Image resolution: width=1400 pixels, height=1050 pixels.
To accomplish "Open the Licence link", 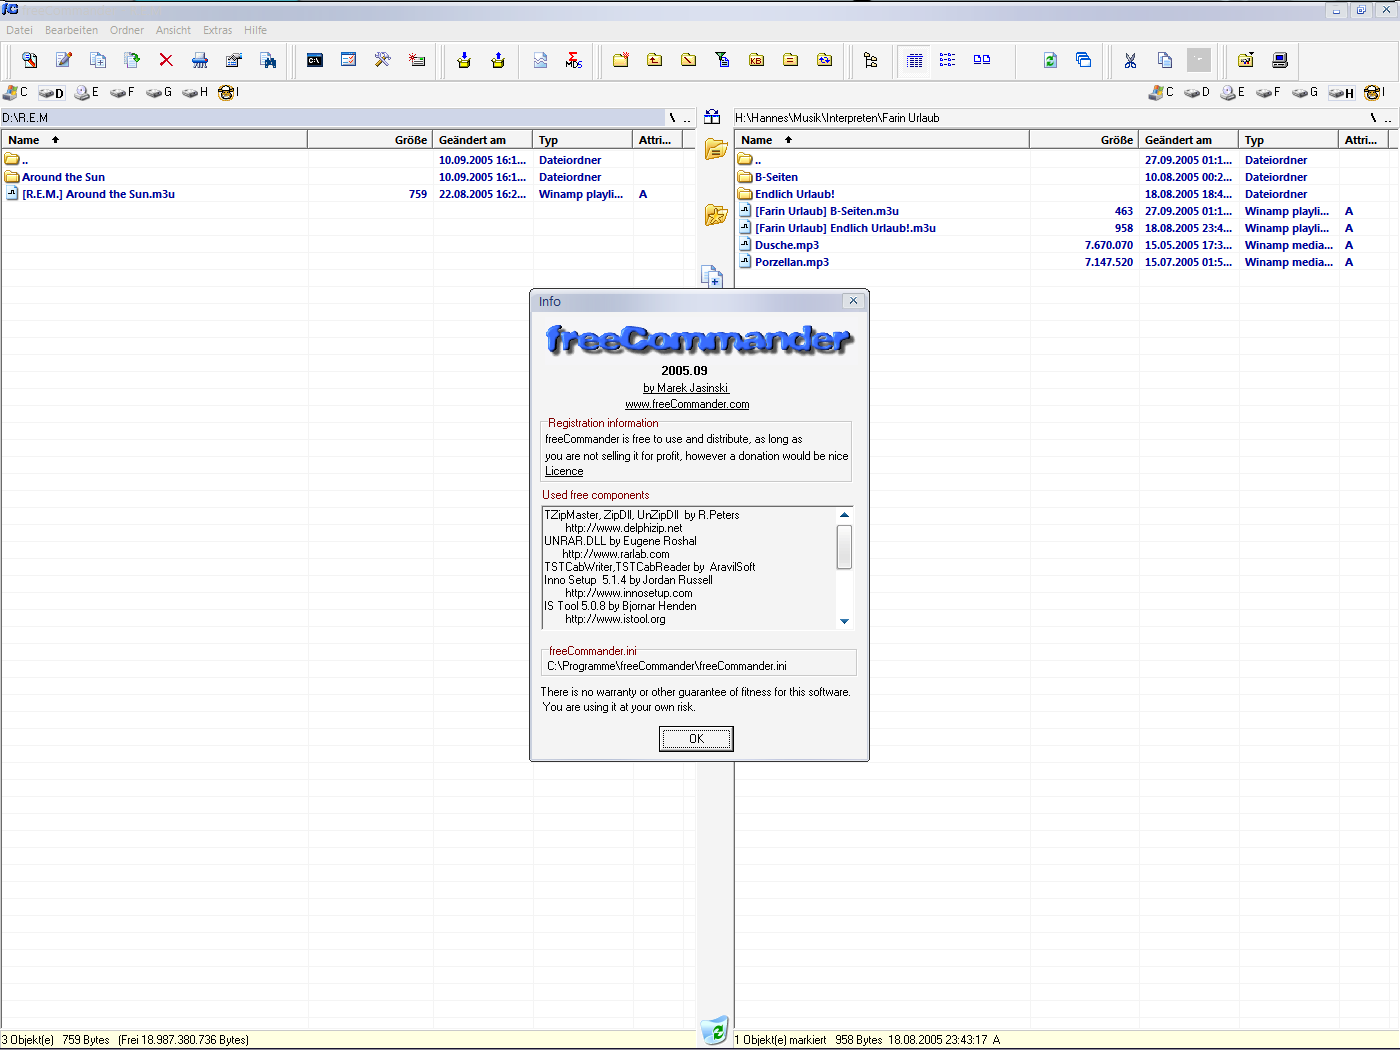I will pyautogui.click(x=564, y=471).
